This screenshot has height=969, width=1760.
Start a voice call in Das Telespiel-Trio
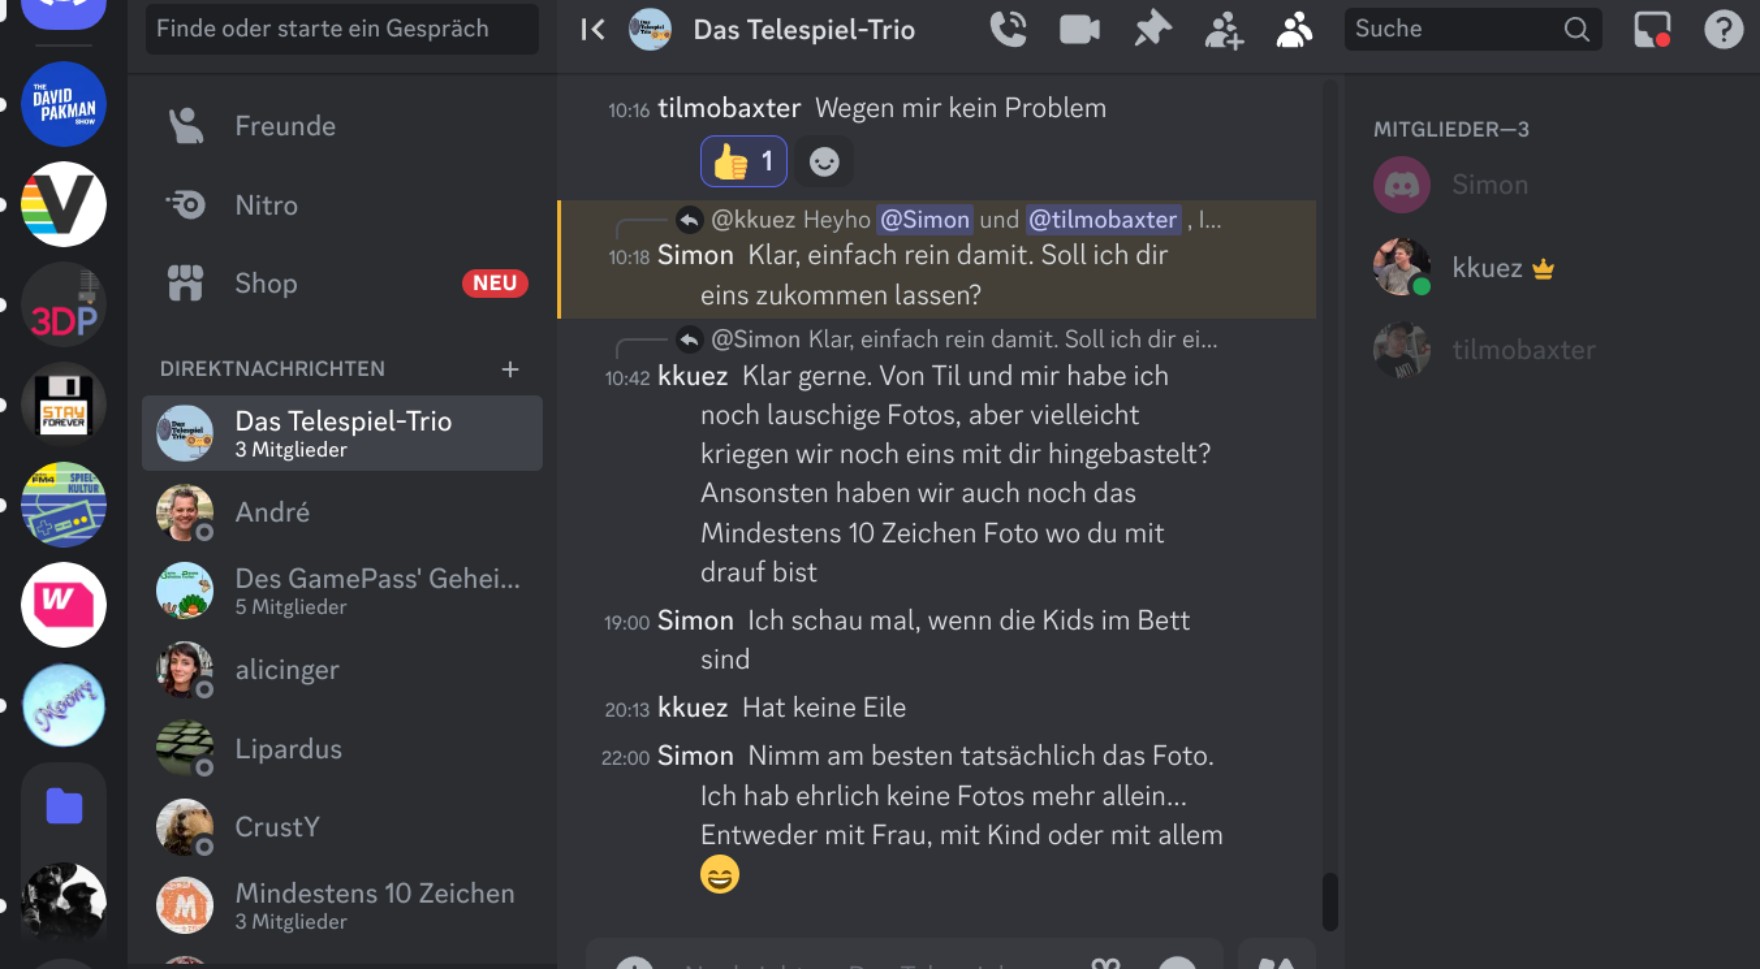pos(1008,29)
